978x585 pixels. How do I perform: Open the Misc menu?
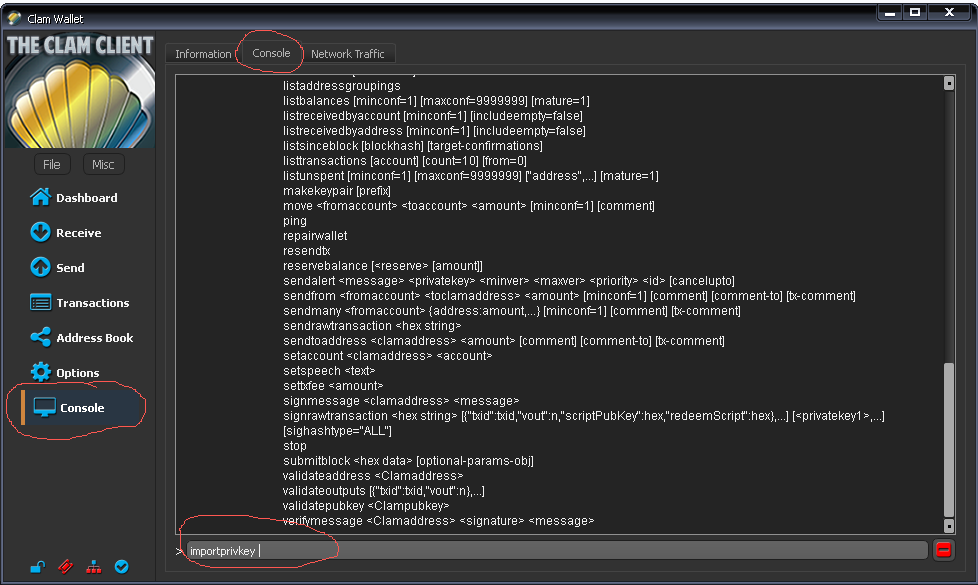coord(103,164)
